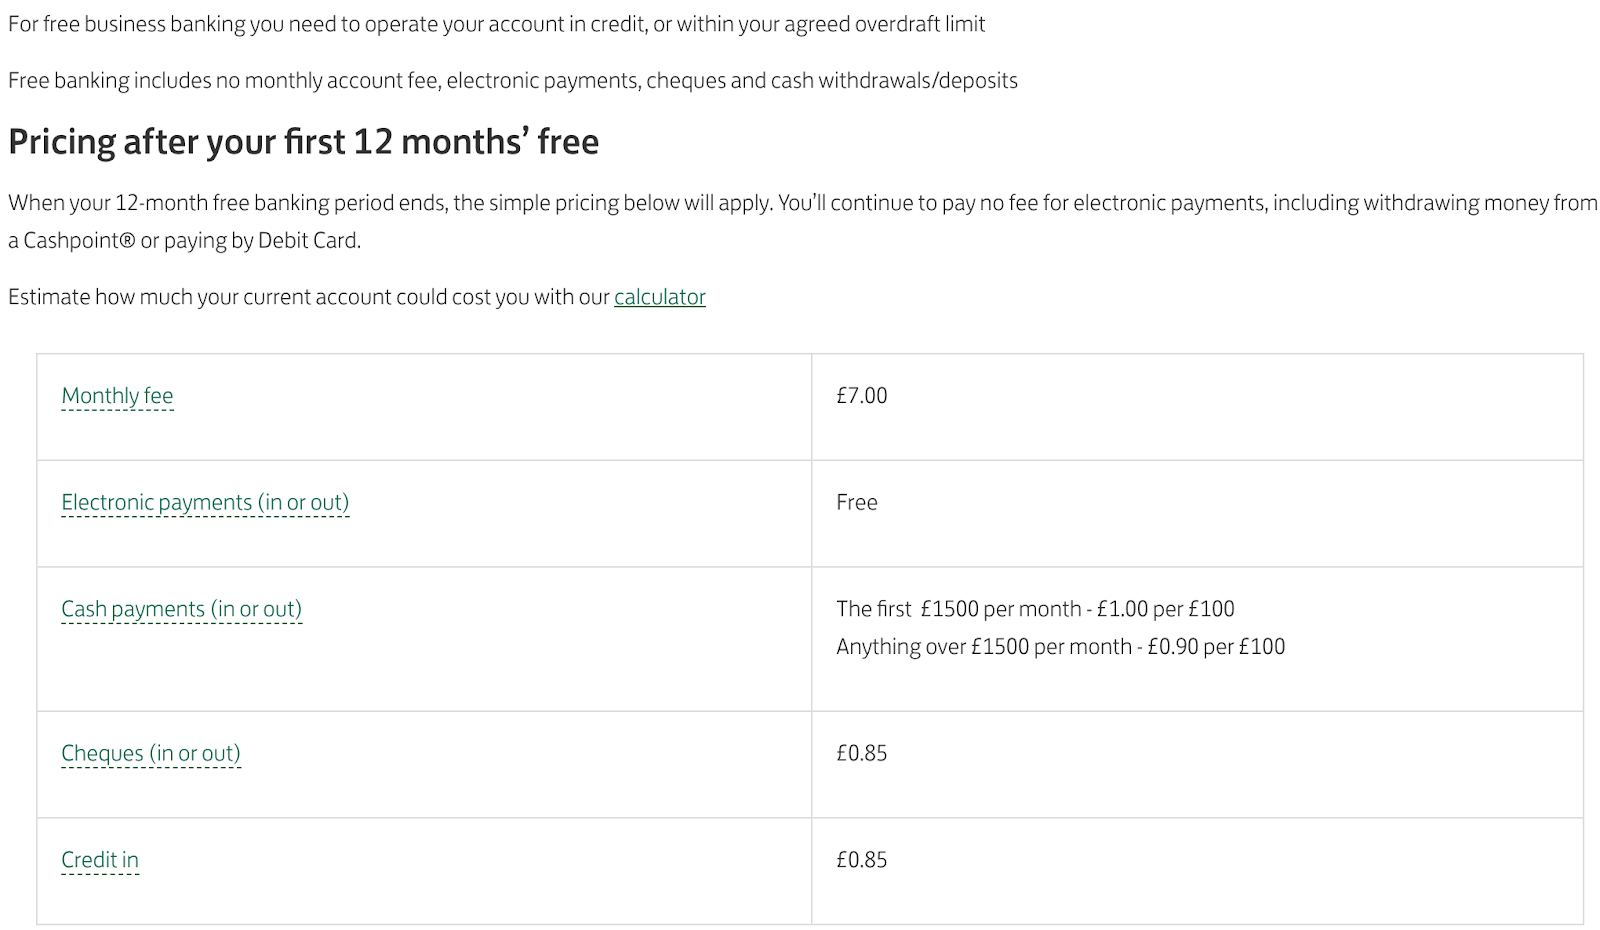Click the £0.90 per £100 cash pricing line

(x=1061, y=647)
